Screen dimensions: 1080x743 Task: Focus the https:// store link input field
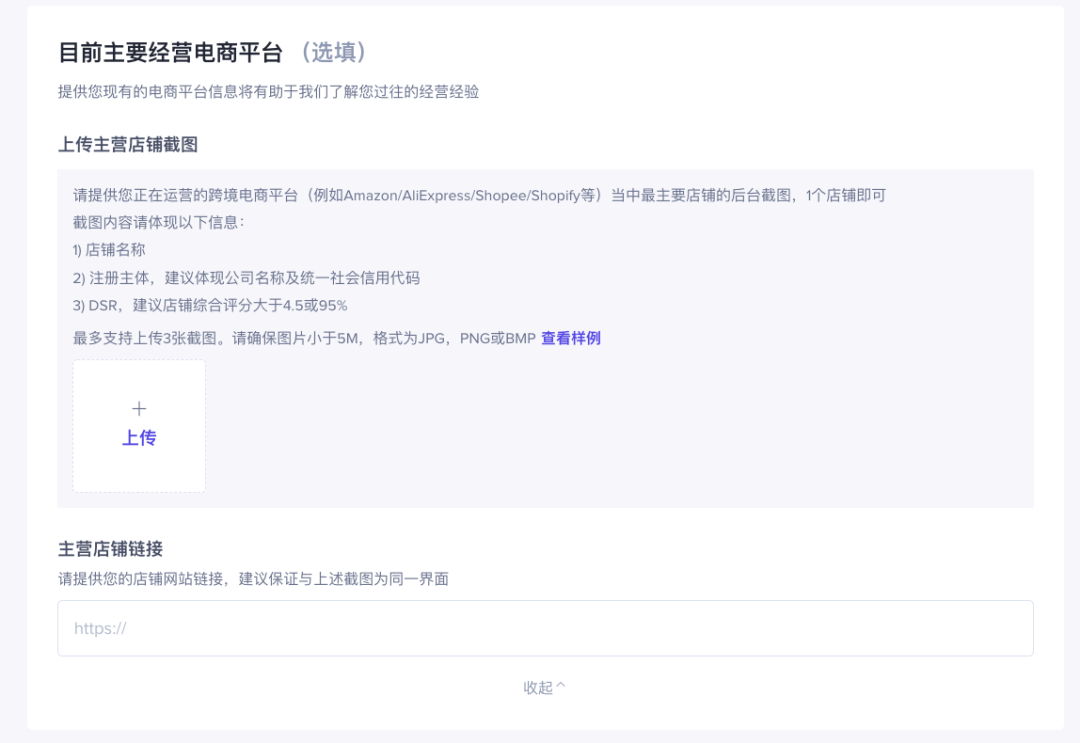[545, 628]
